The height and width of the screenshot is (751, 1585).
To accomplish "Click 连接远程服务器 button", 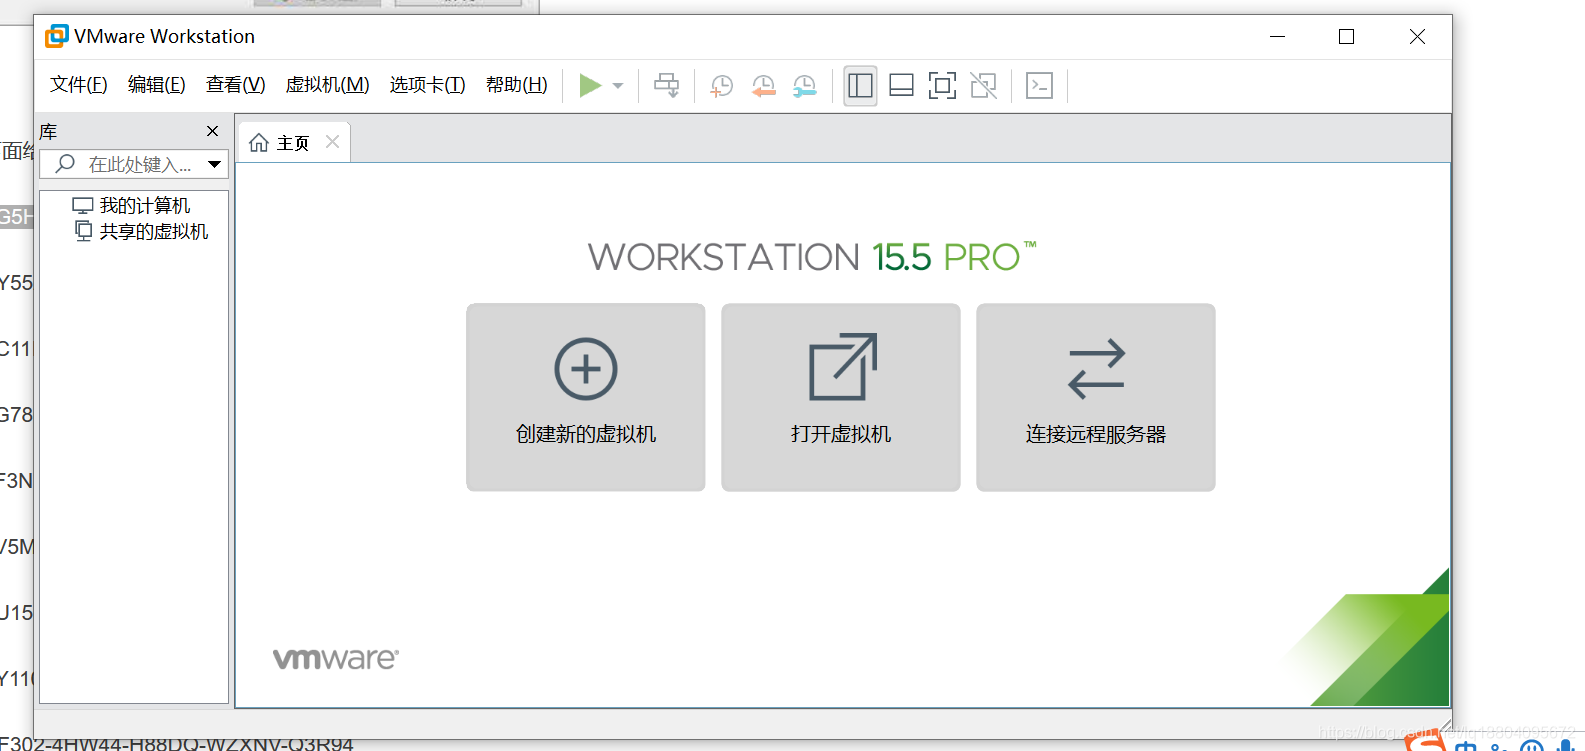I will pos(1096,397).
